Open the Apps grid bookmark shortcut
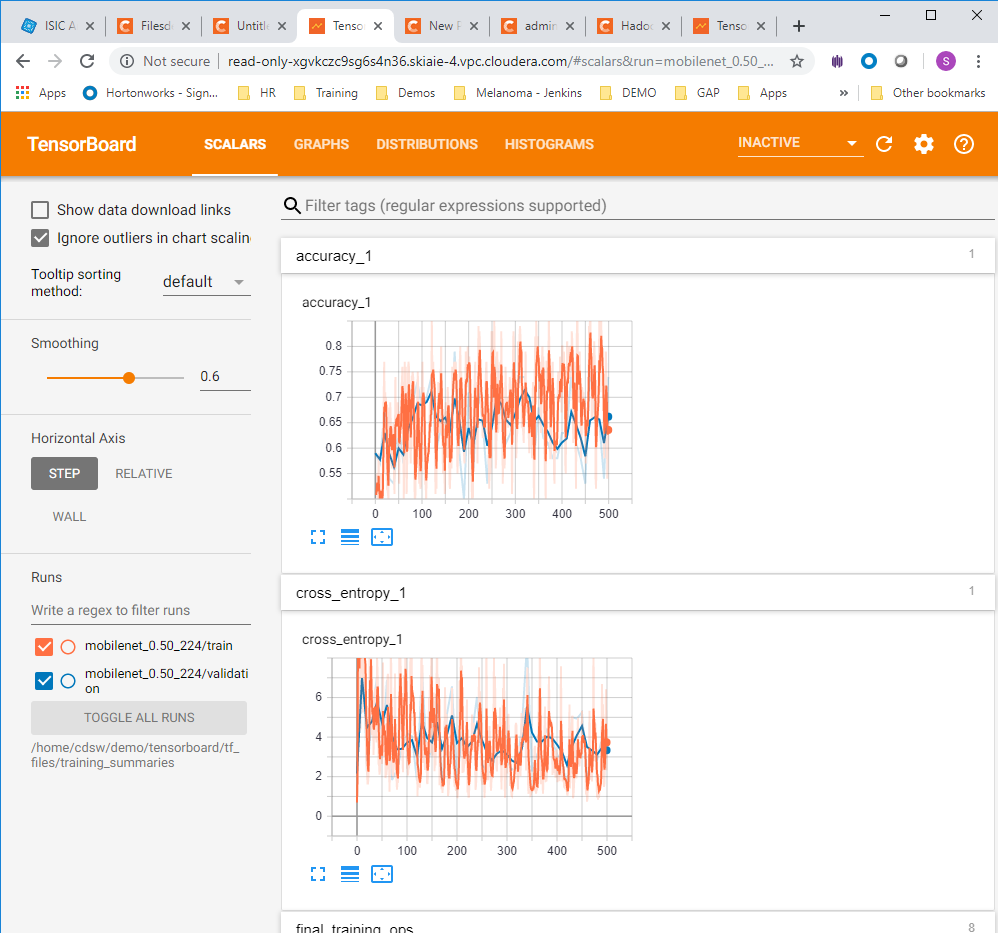Image resolution: width=998 pixels, height=933 pixels. point(41,93)
